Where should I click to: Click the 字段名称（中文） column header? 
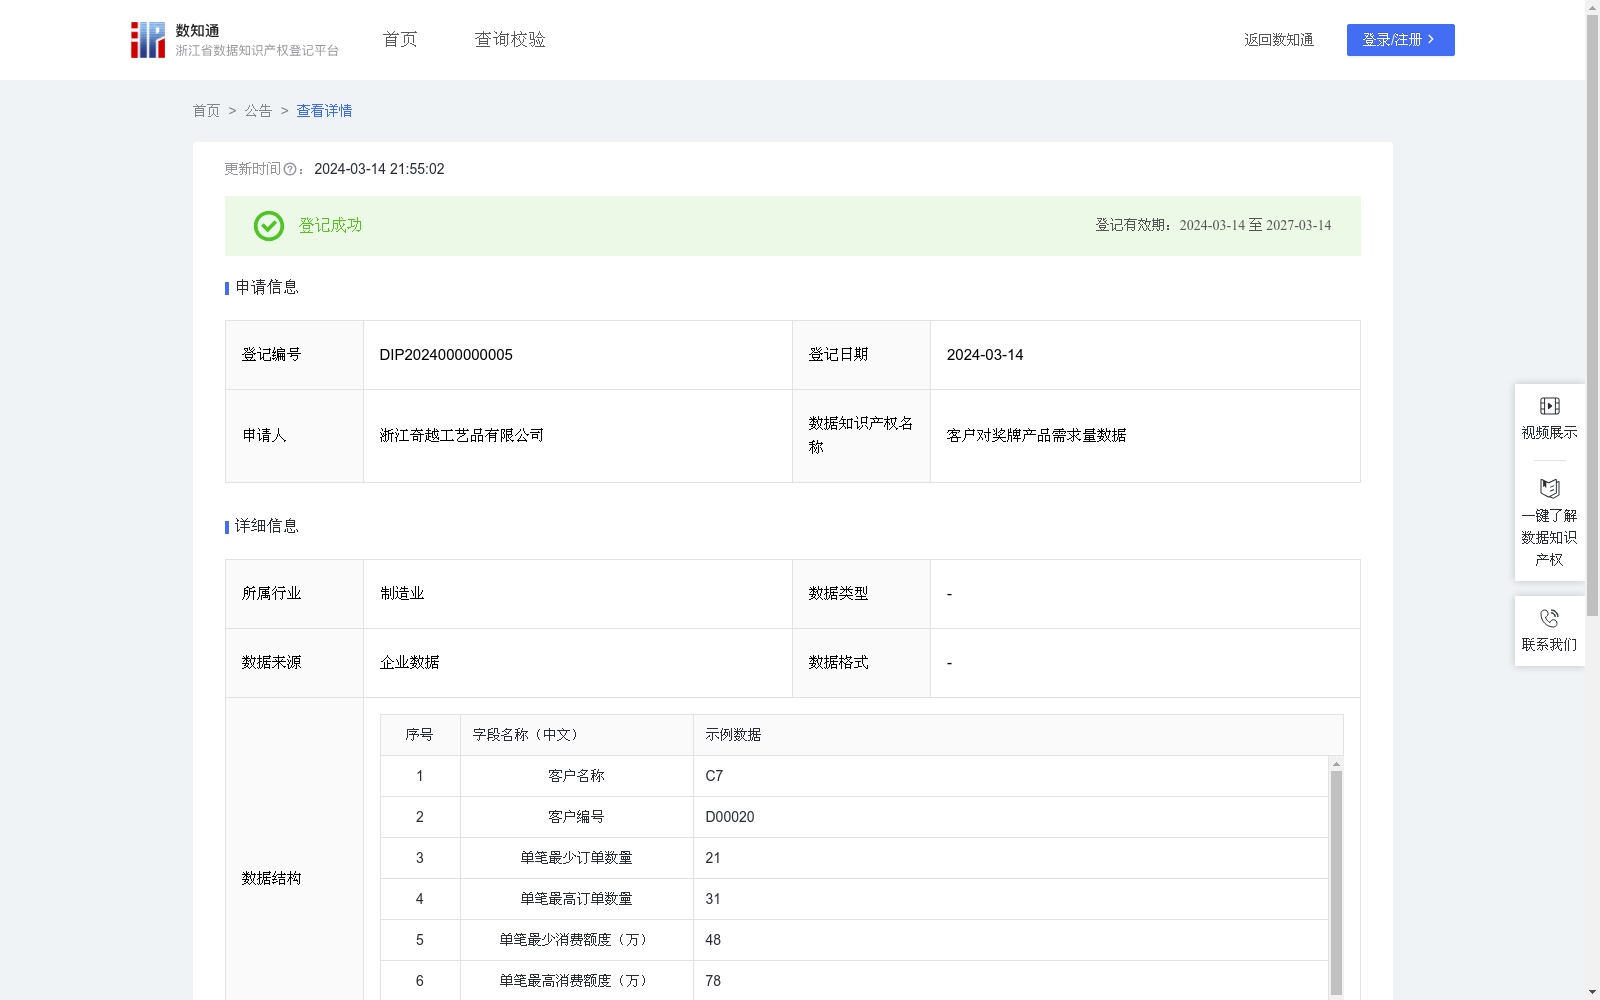pyautogui.click(x=577, y=735)
